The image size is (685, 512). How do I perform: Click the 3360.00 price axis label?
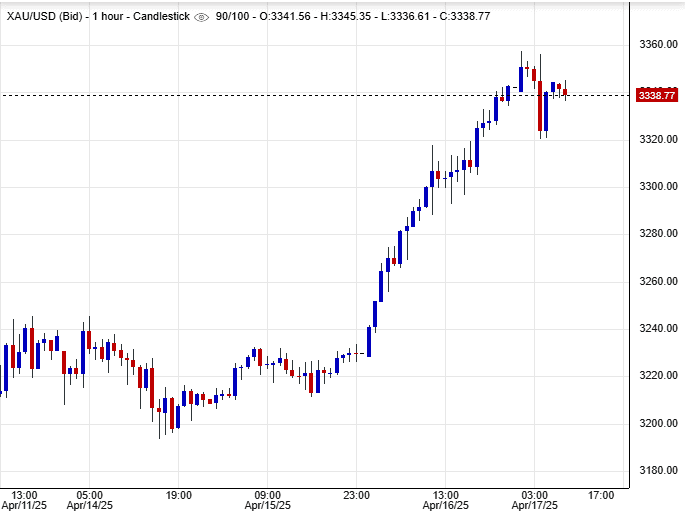[x=657, y=45]
